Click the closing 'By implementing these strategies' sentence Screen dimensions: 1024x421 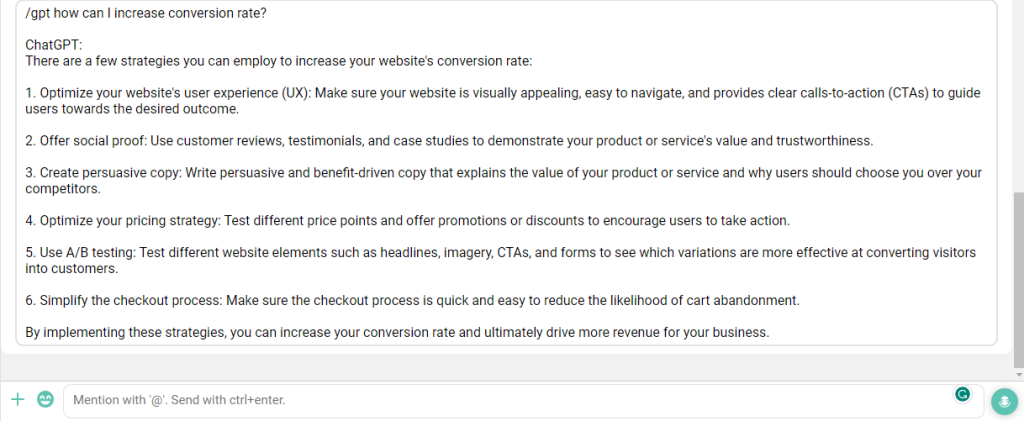click(397, 333)
